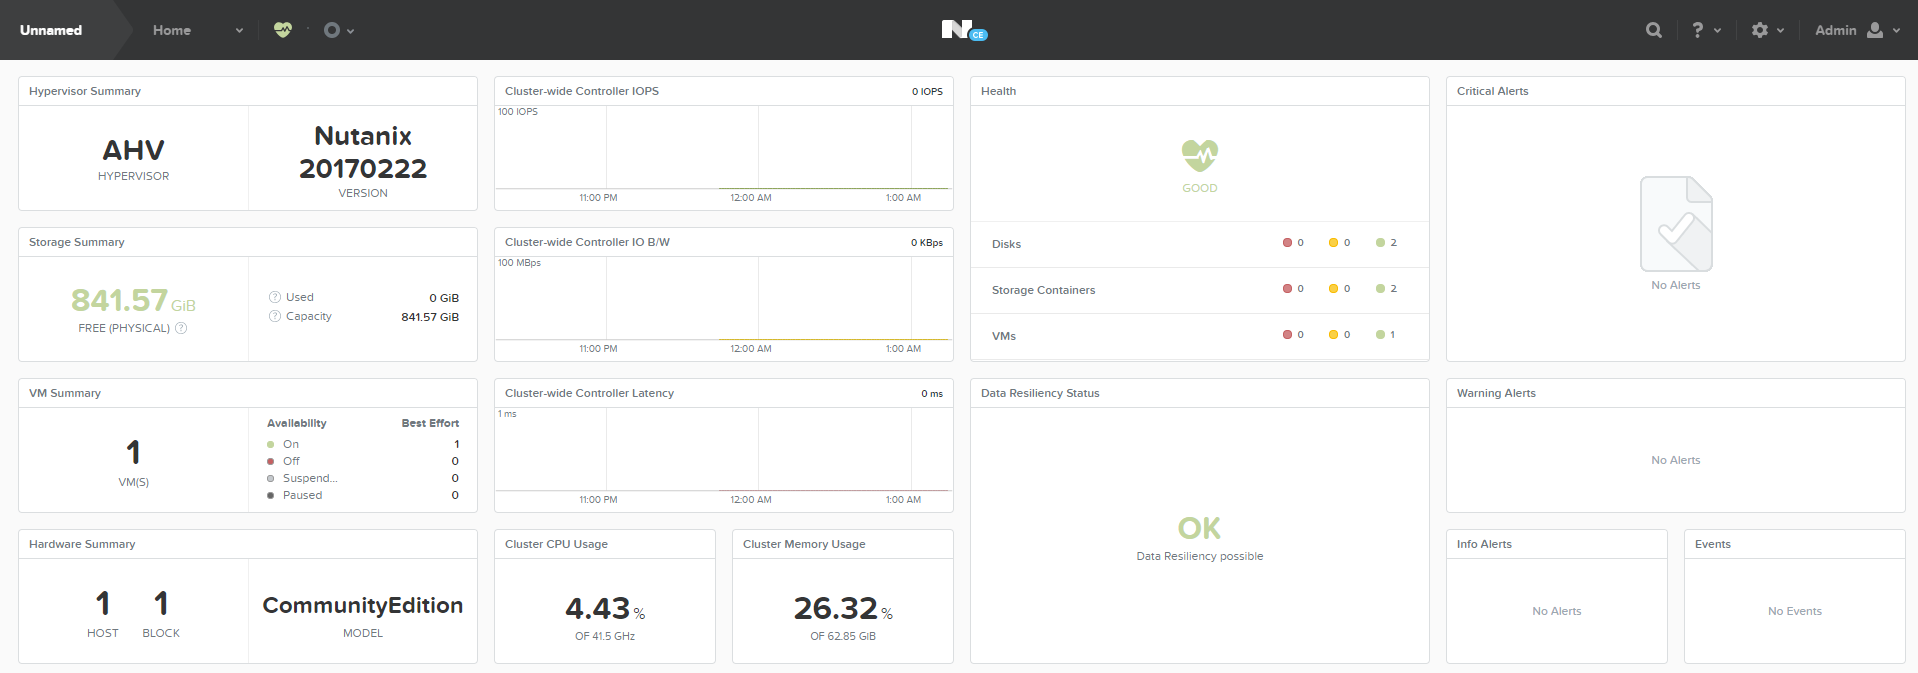
Task: Open the Disks health row
Action: (1200, 244)
